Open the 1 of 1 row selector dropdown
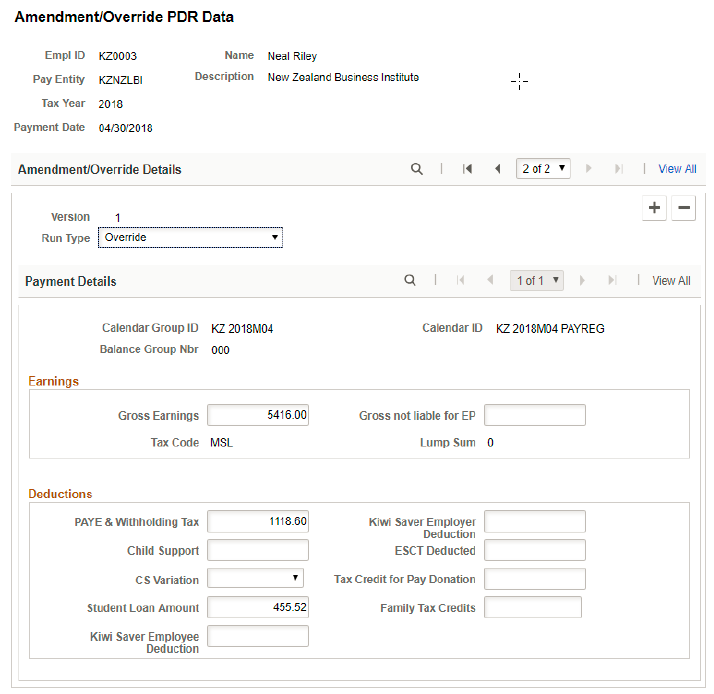Viewport: 714px width, 694px height. click(537, 281)
